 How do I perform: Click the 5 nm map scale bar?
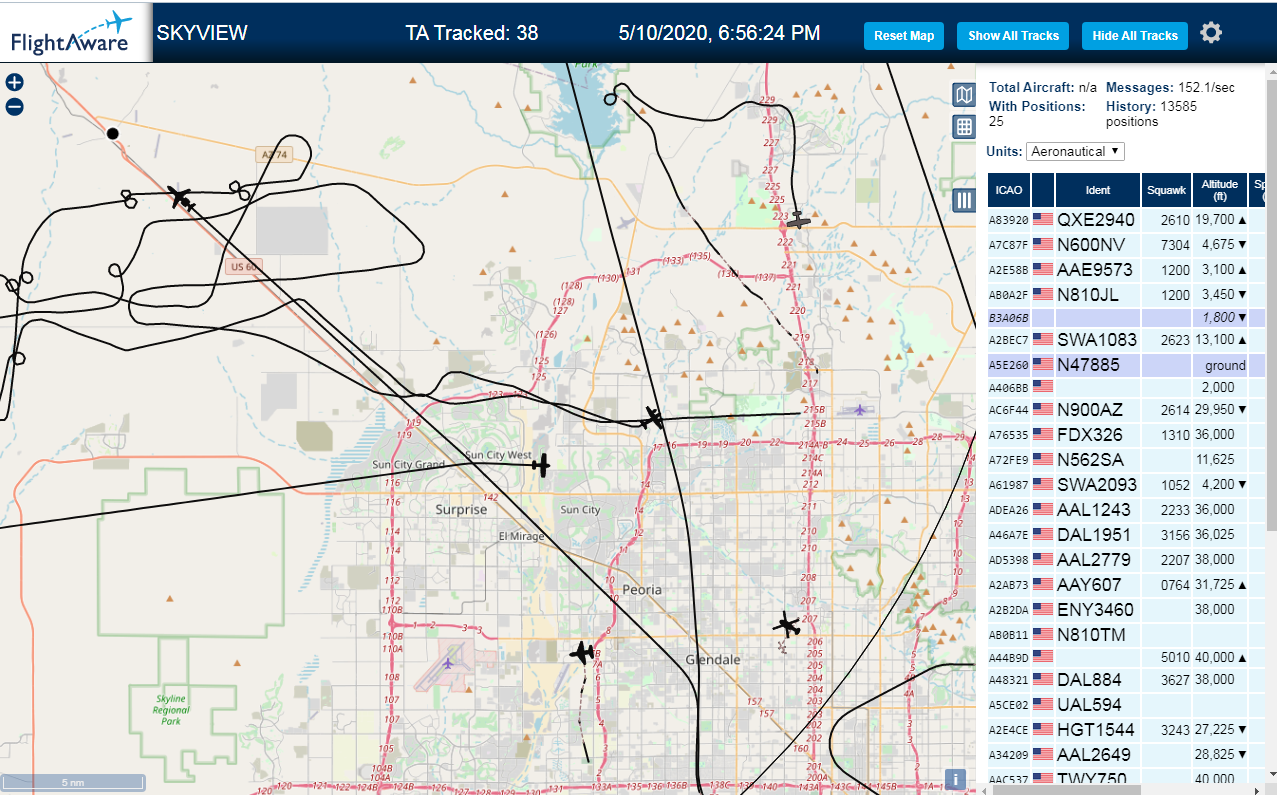click(x=74, y=782)
